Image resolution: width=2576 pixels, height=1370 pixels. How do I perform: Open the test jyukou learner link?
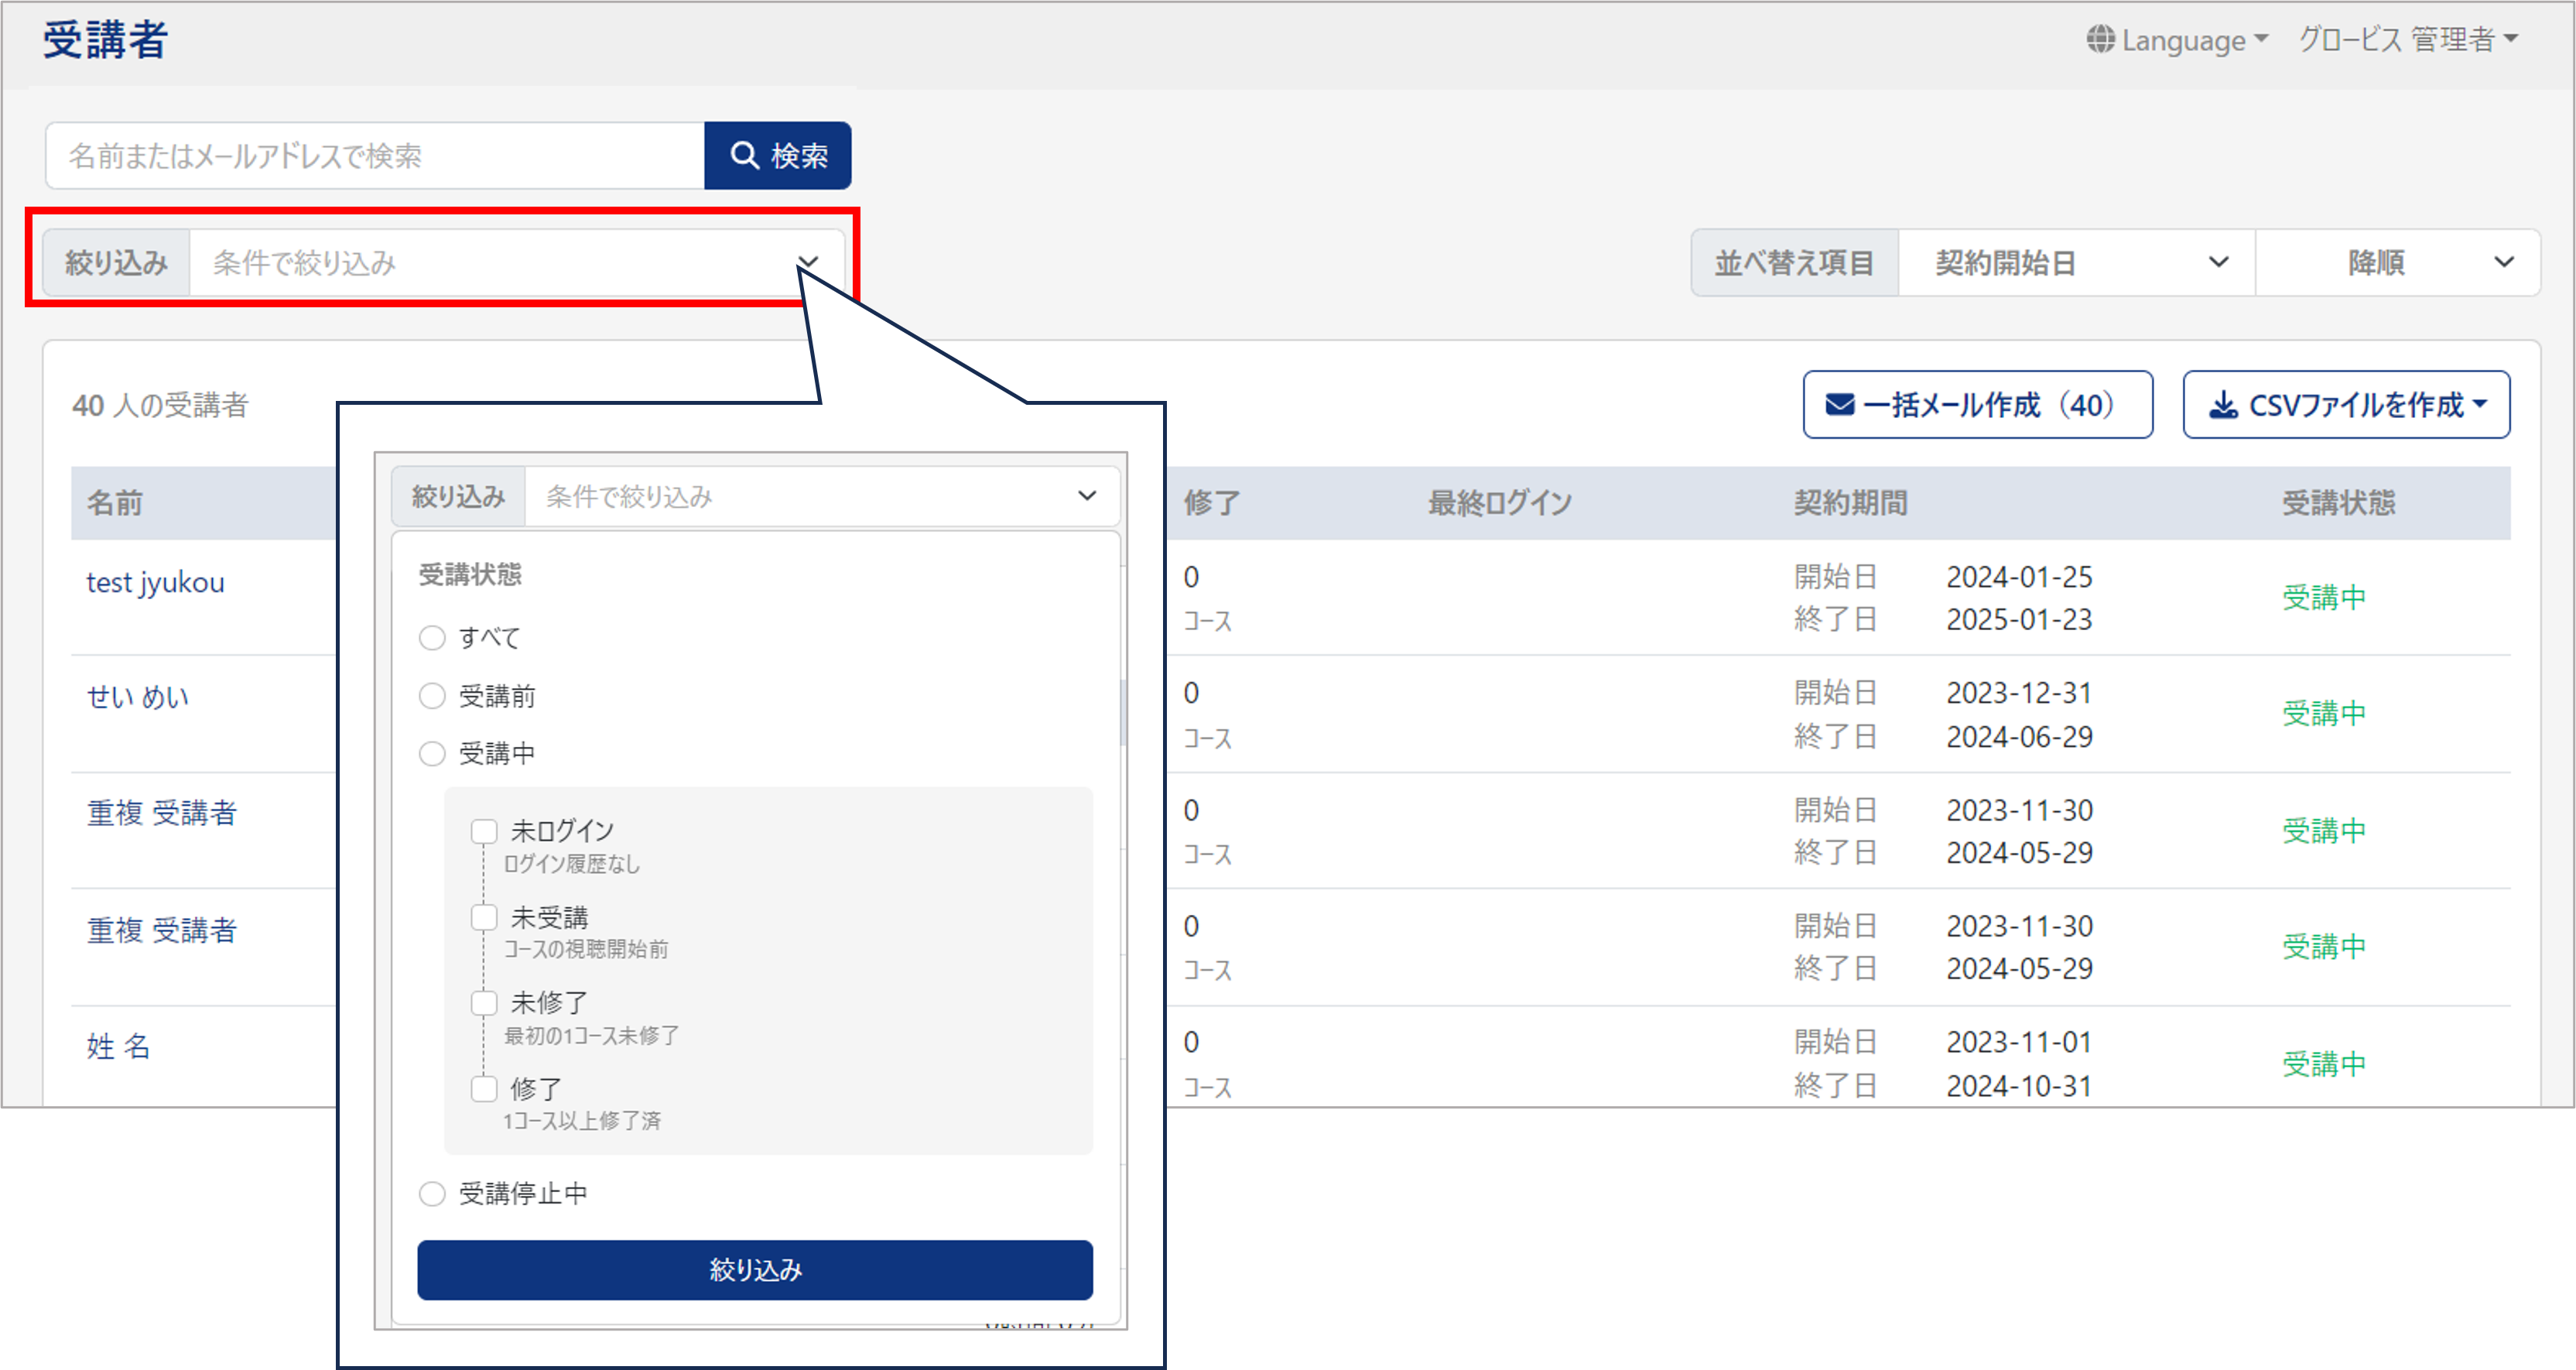[155, 582]
